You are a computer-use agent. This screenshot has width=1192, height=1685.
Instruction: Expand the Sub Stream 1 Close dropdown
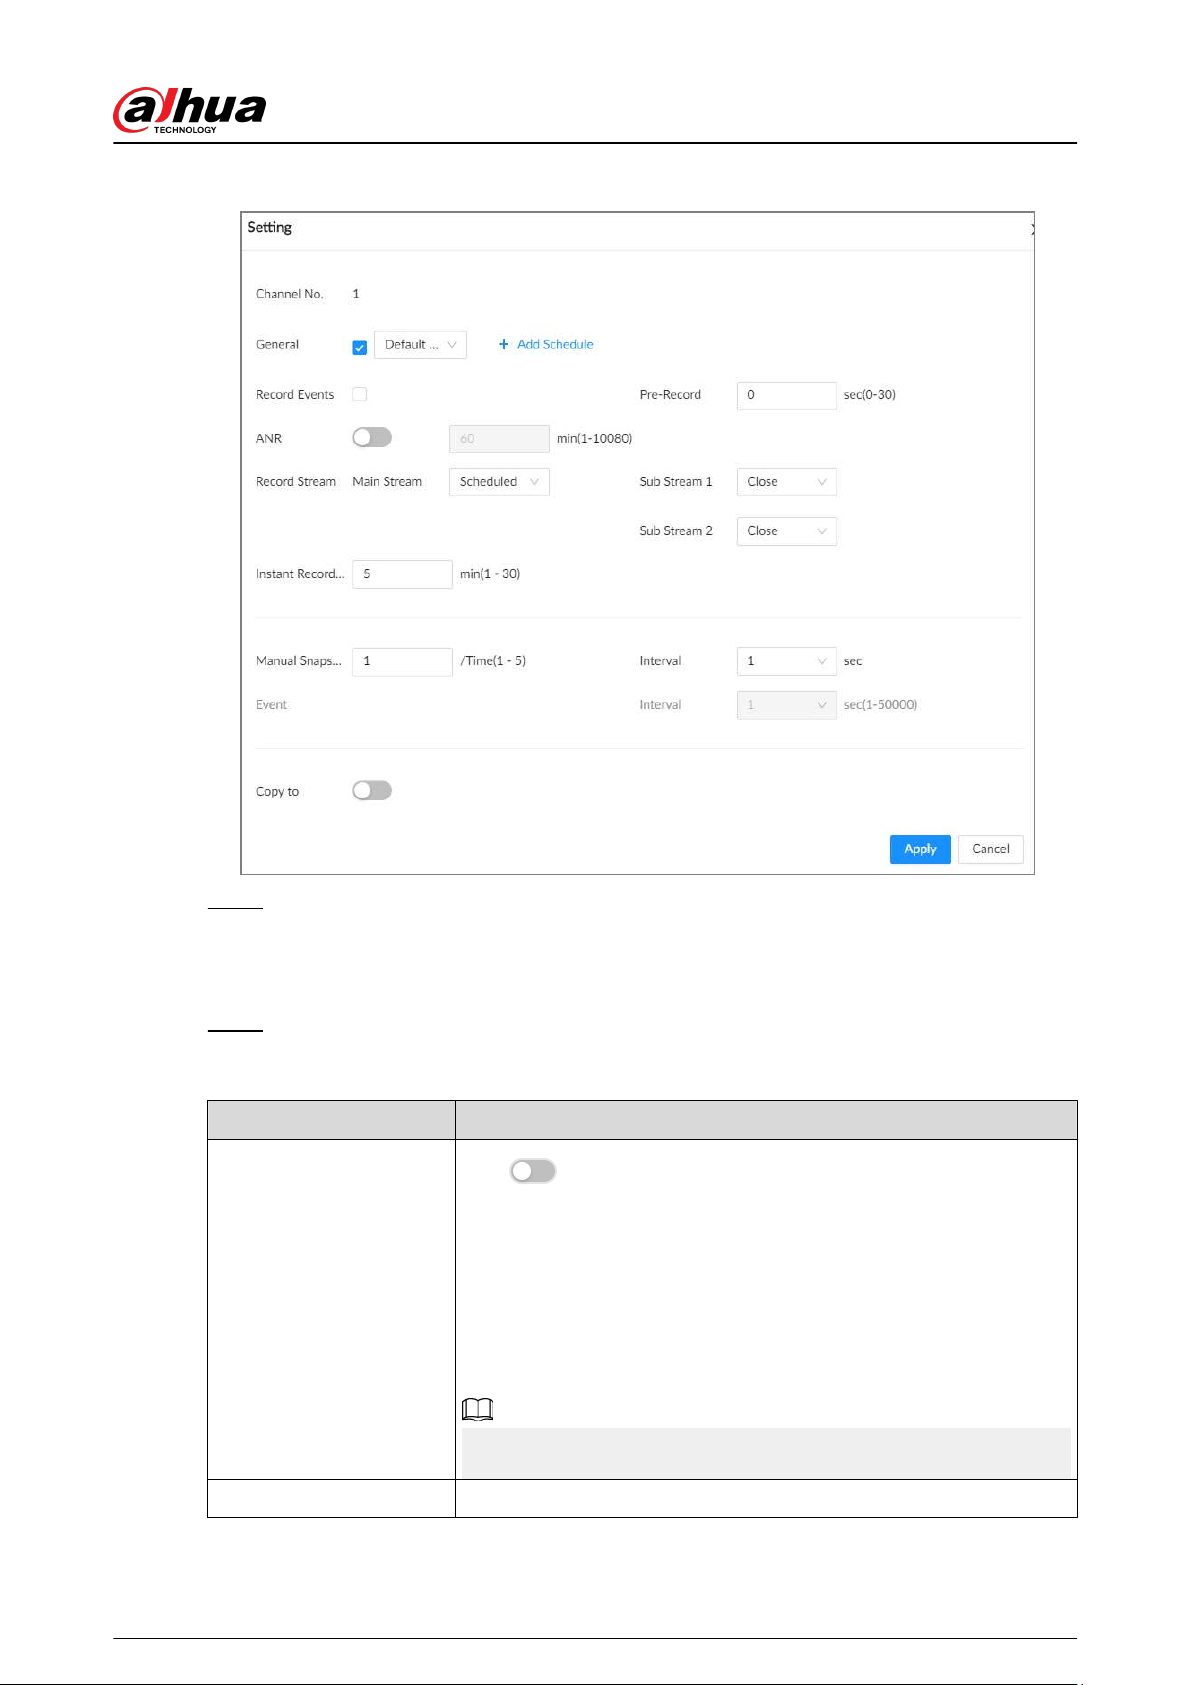click(x=786, y=481)
